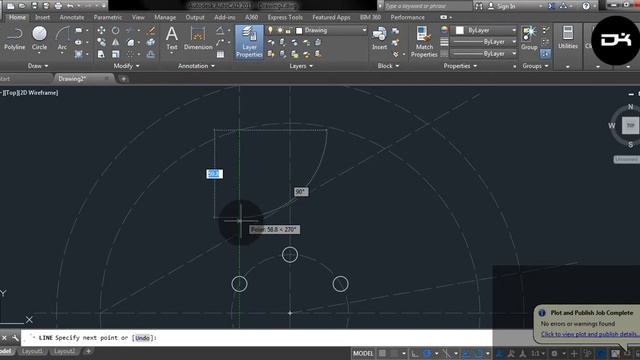The width and height of the screenshot is (640, 360).
Task: Click the command line customize wrench icon
Action: 15,338
